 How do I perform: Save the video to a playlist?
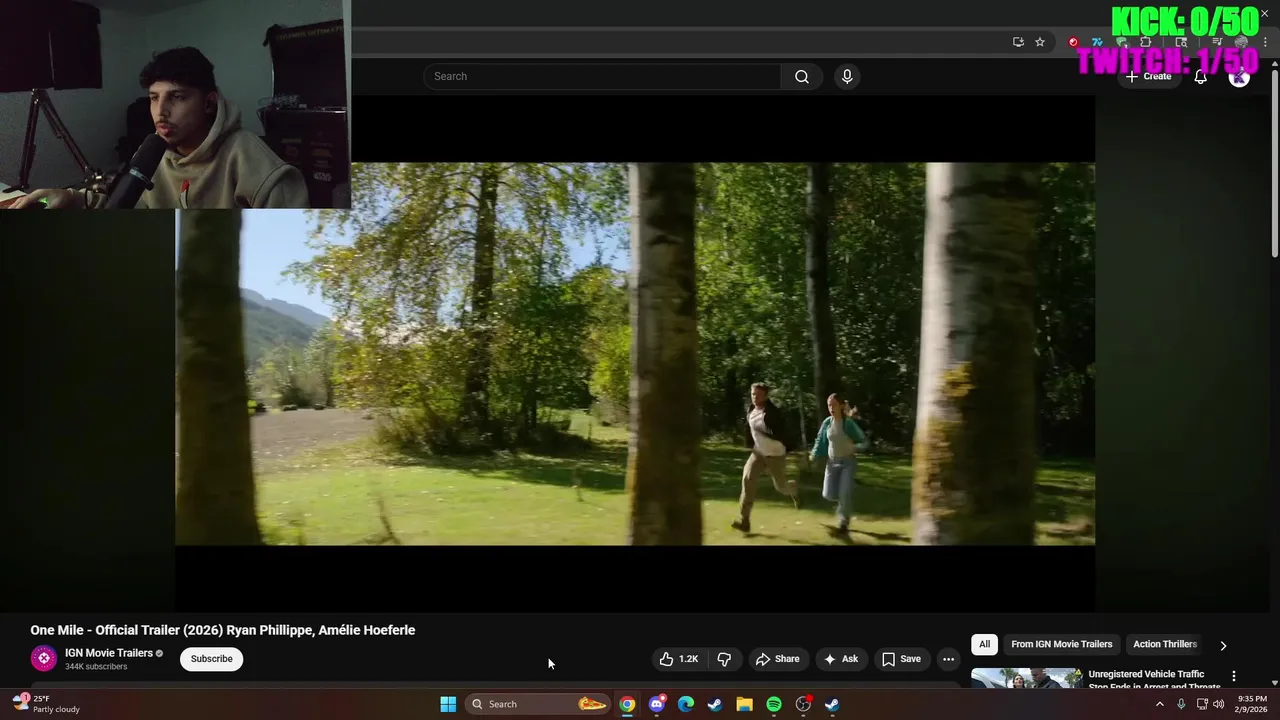[901, 659]
